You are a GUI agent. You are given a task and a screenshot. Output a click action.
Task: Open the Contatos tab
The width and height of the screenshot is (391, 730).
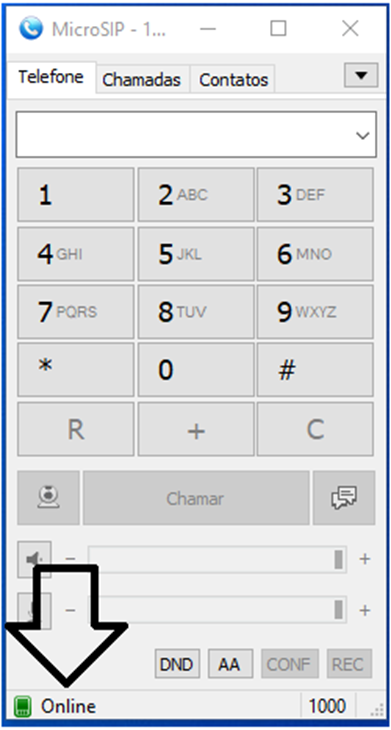(234, 80)
